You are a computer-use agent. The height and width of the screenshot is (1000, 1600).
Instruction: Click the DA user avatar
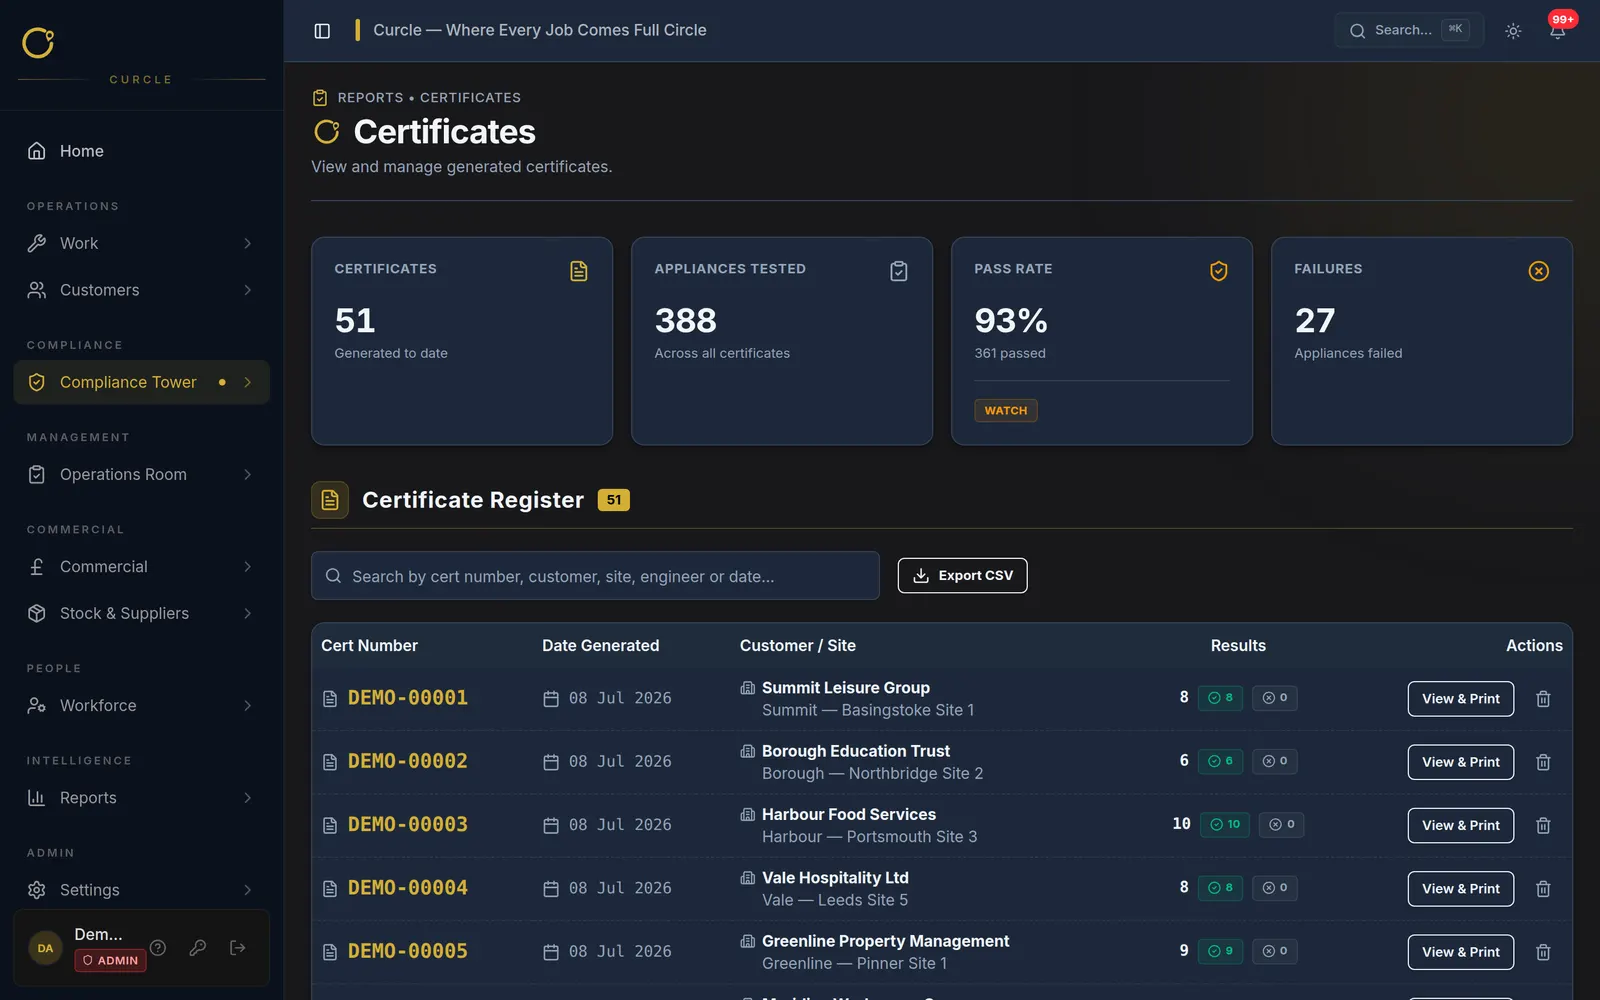[45, 948]
